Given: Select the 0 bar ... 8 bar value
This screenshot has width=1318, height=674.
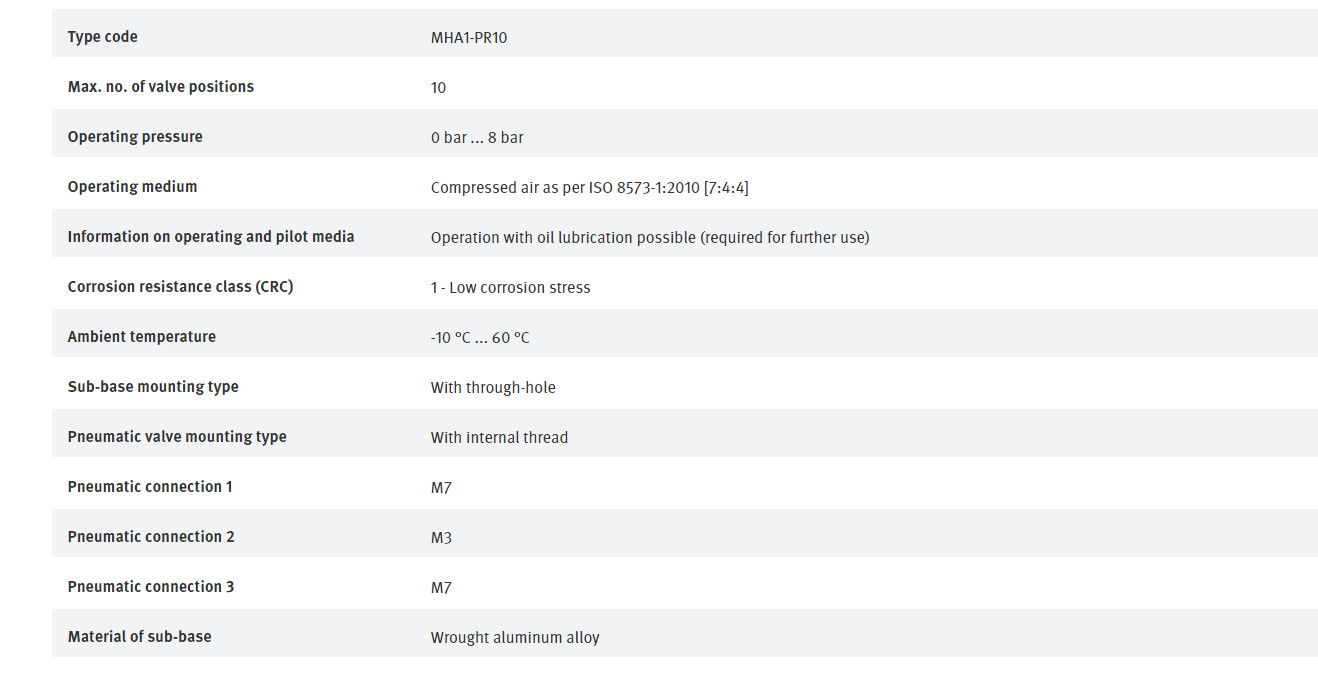Looking at the screenshot, I should tap(477, 138).
